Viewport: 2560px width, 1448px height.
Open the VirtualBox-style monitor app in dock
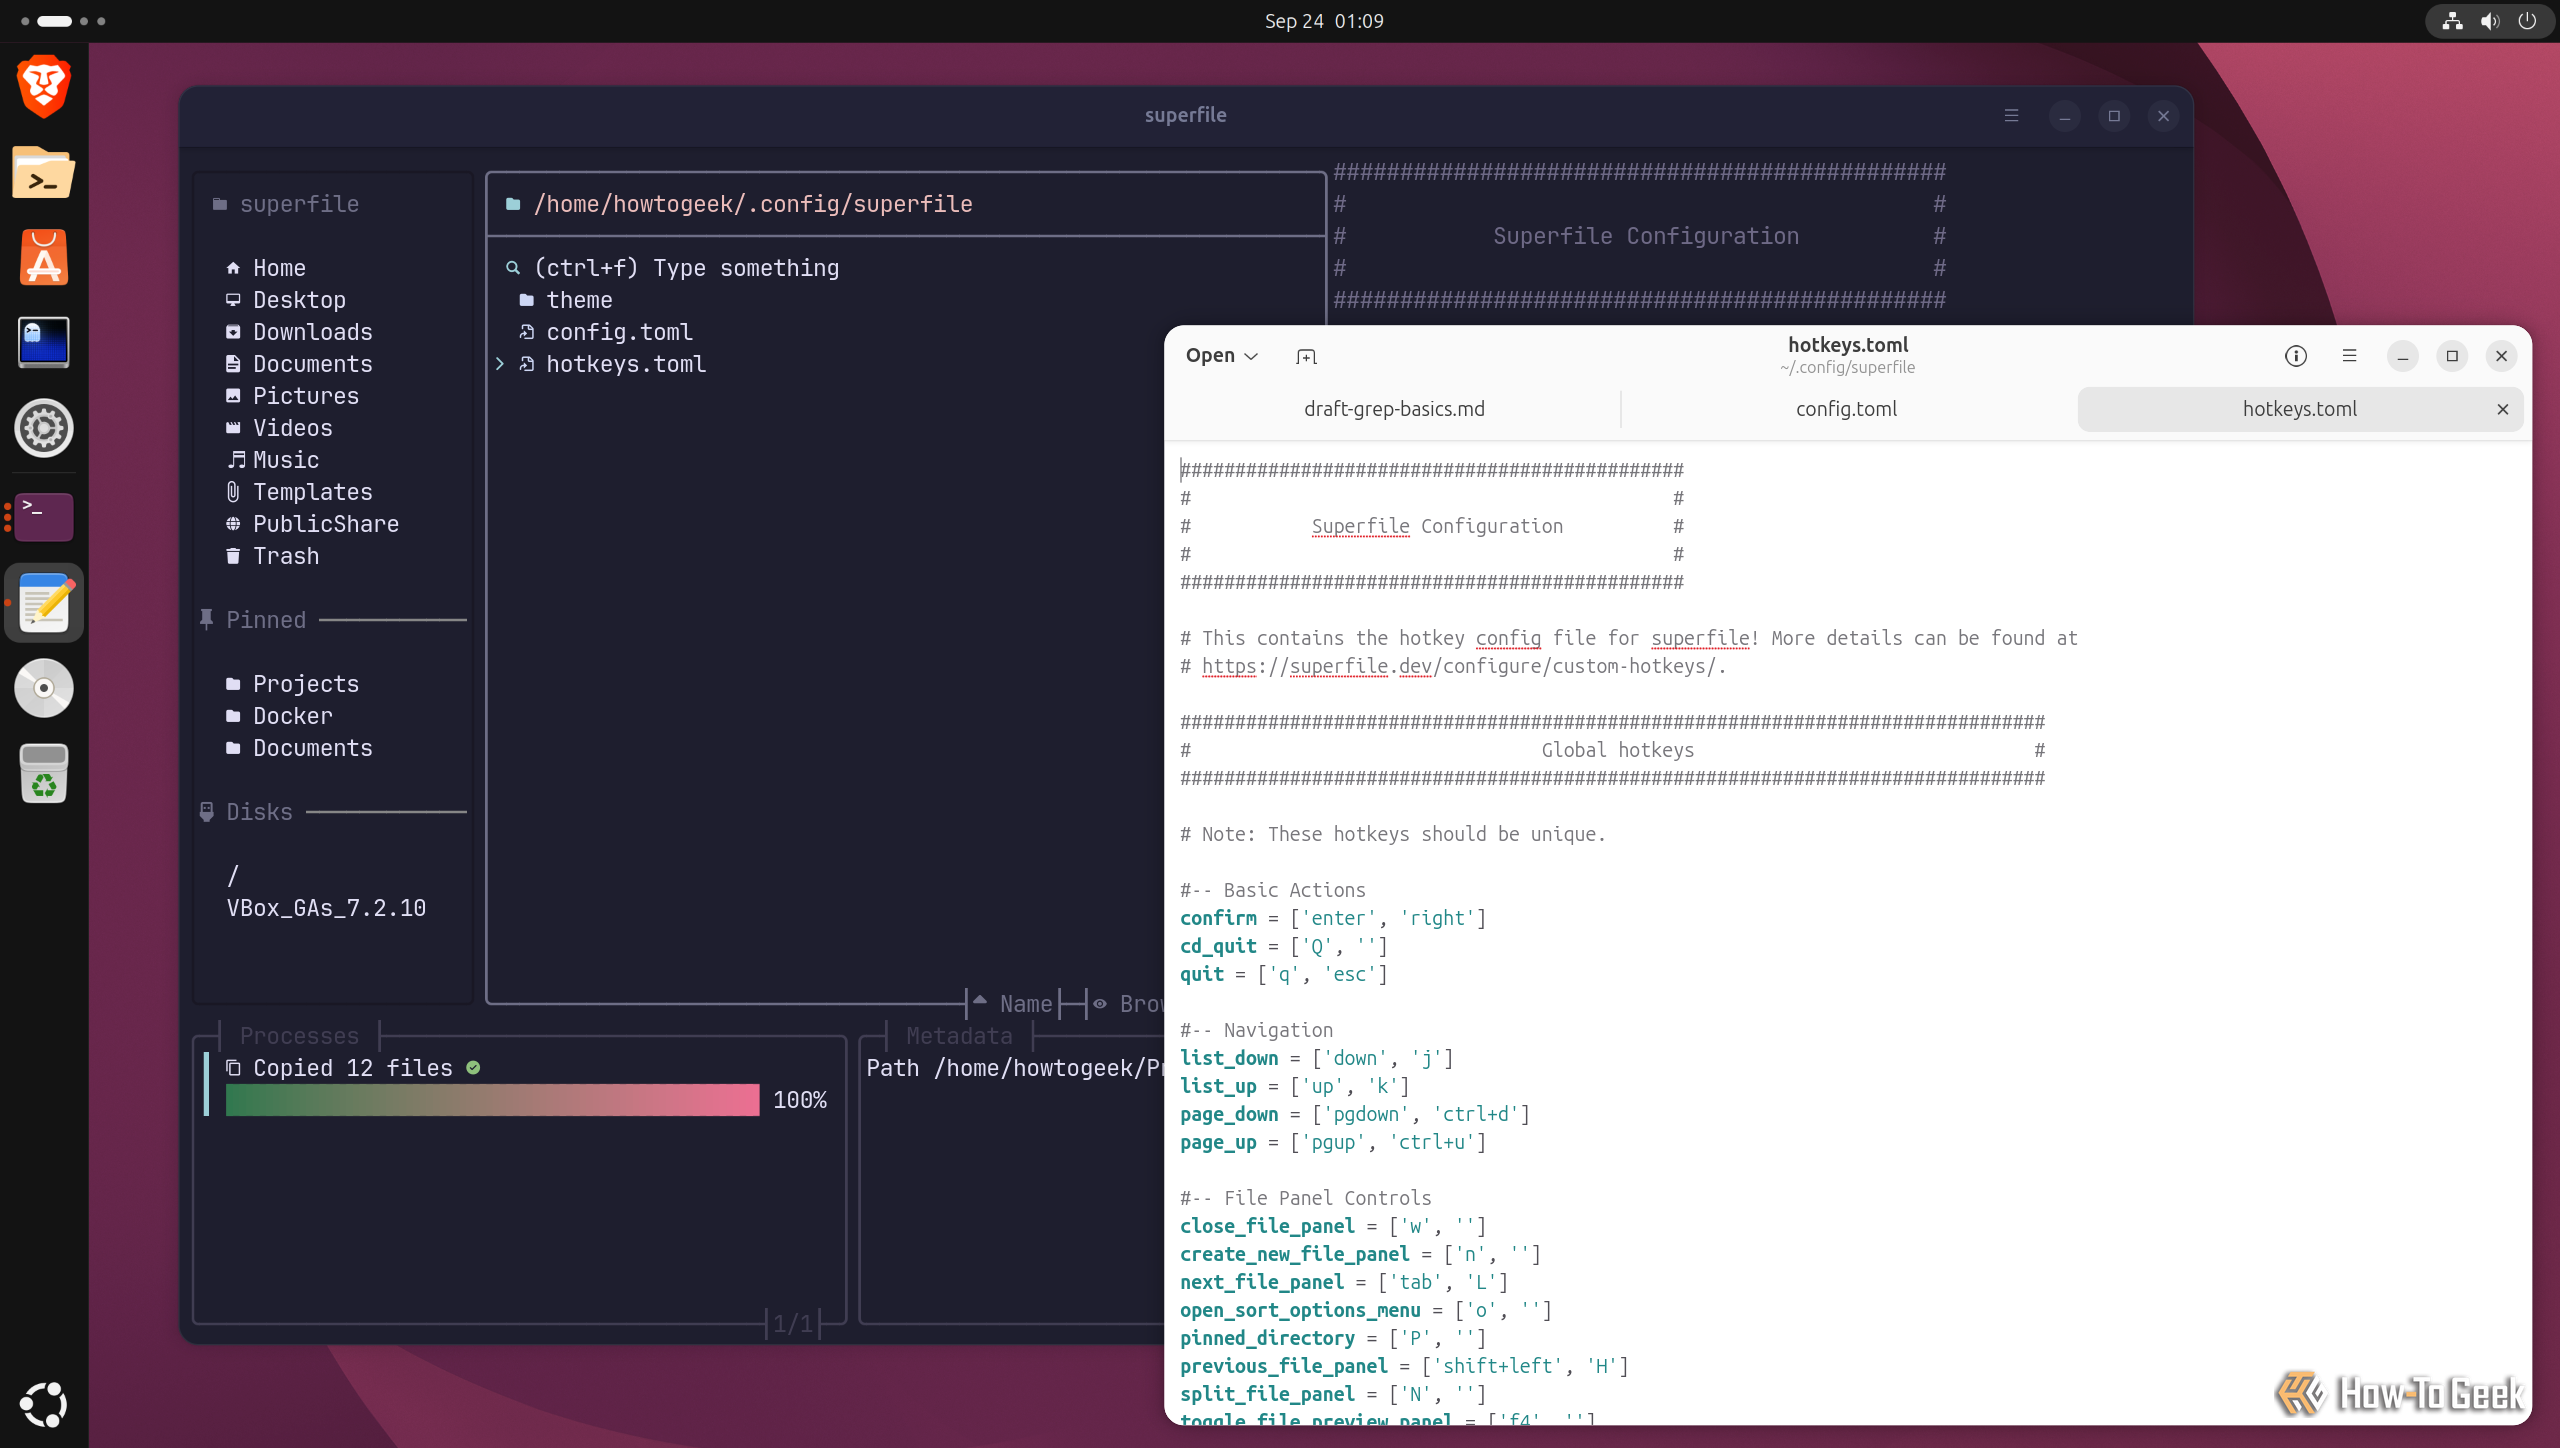pos(44,343)
